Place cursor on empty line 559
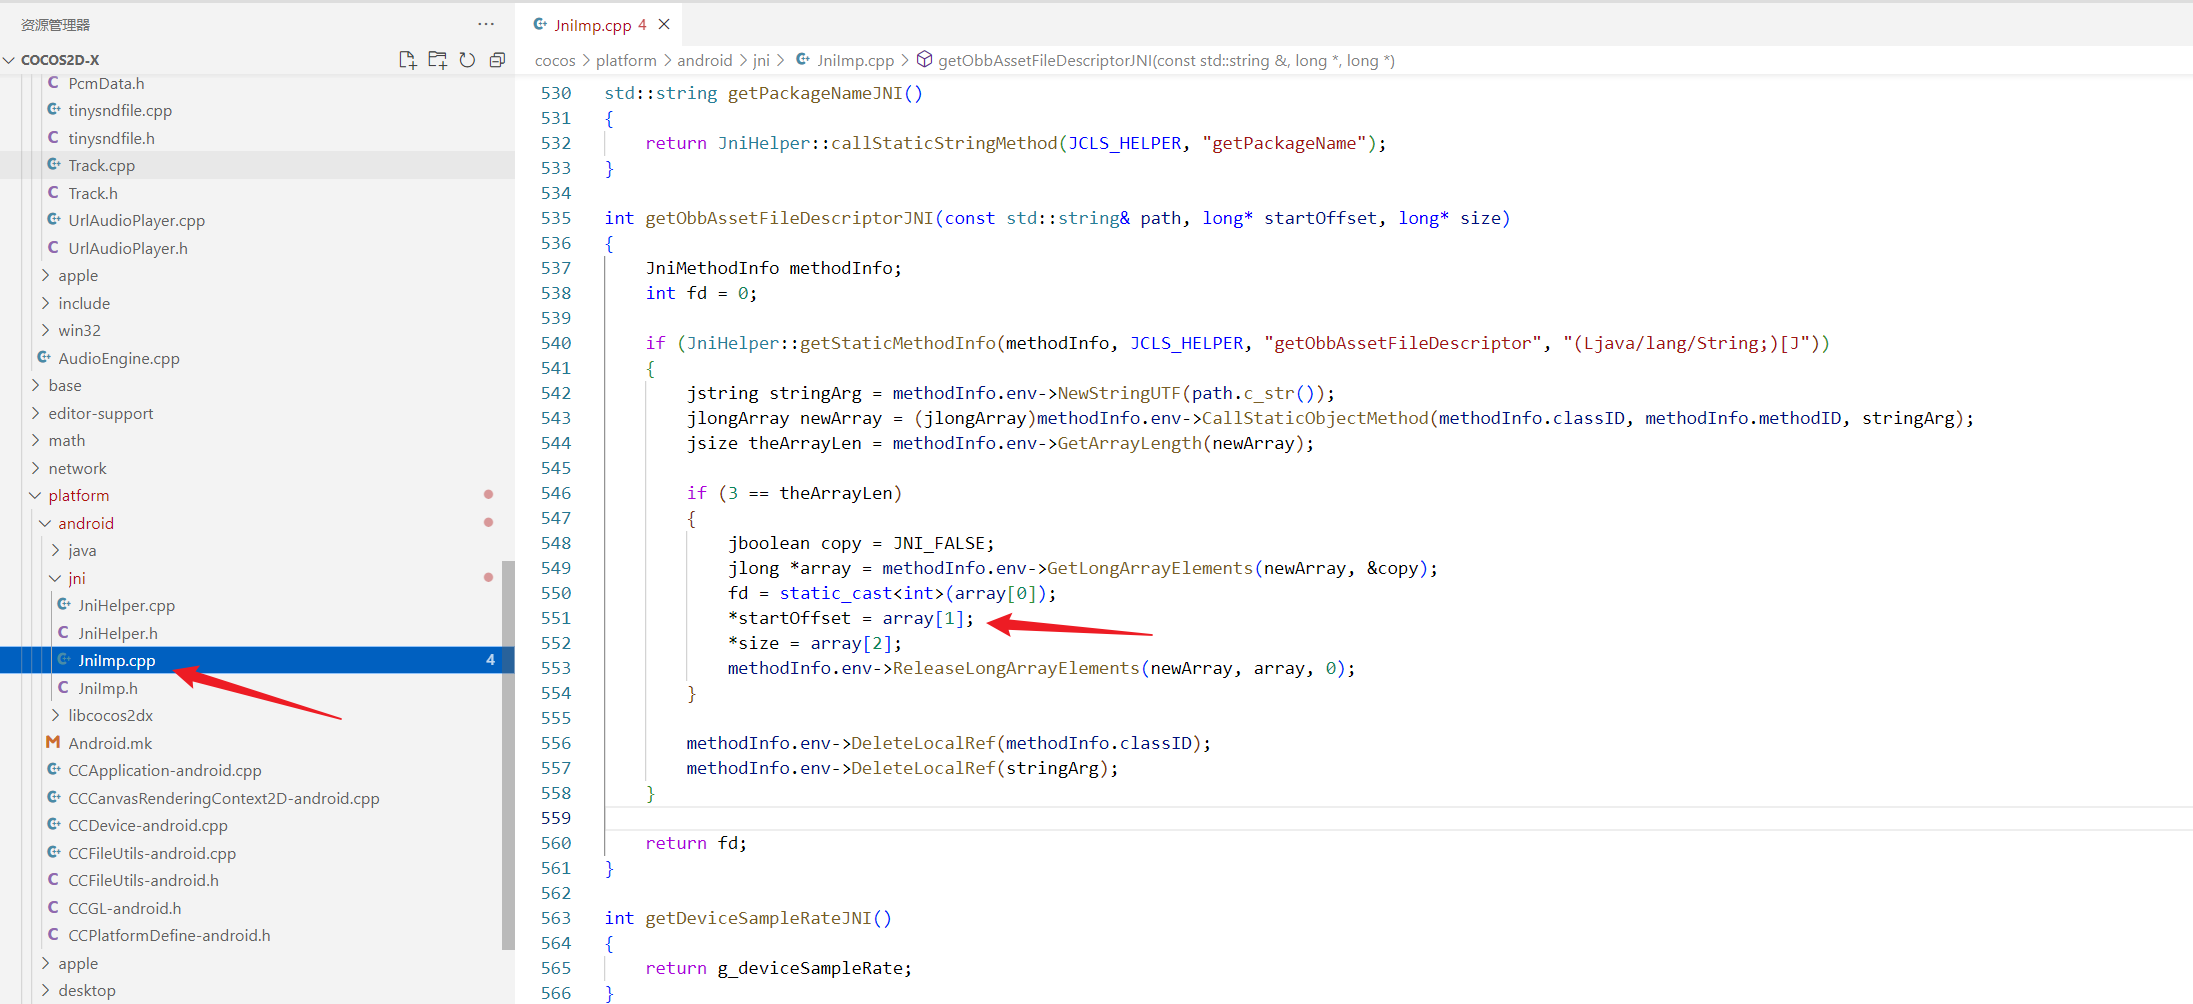The image size is (2193, 1004). pos(1399,818)
